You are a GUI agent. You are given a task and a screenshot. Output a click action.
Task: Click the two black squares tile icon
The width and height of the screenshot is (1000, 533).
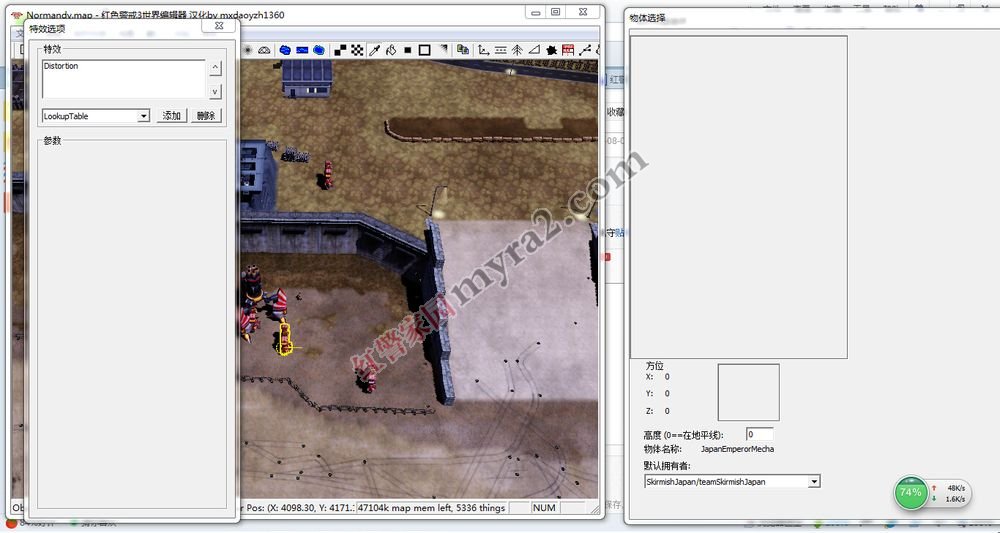tap(341, 50)
